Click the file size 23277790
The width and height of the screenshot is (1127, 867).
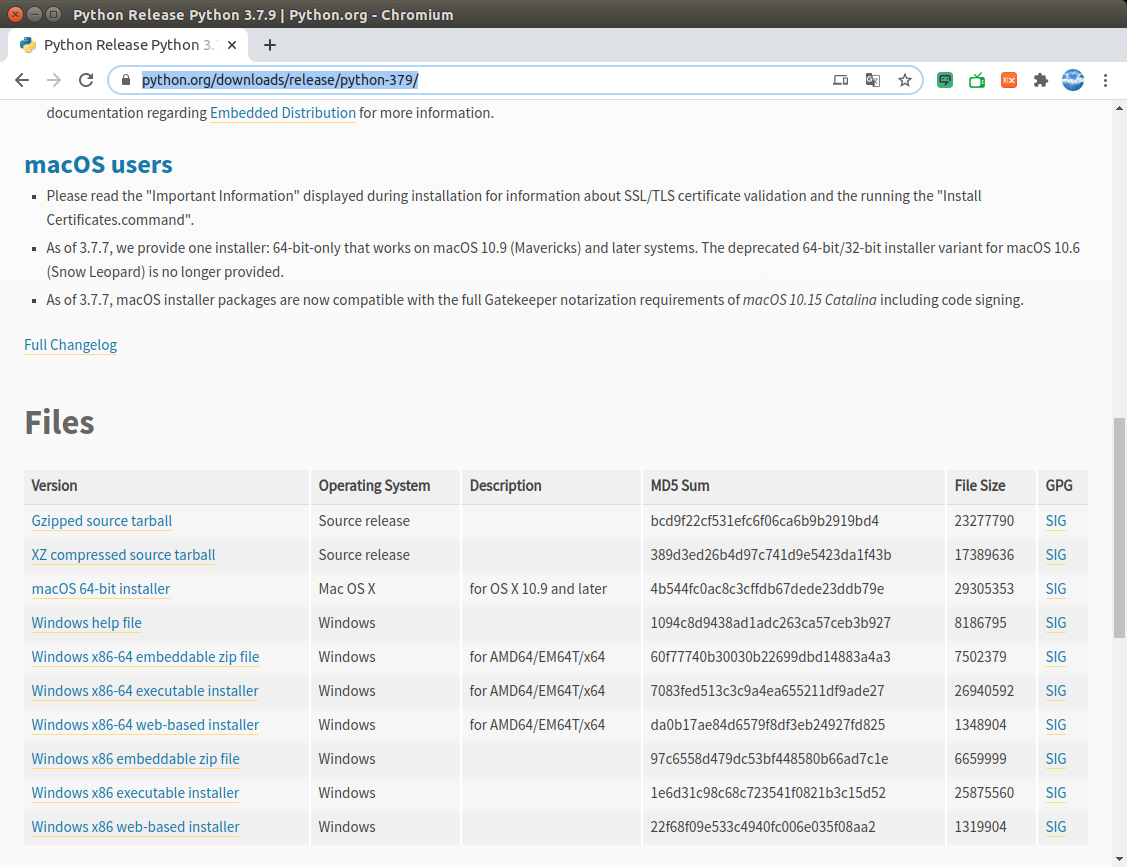(984, 521)
